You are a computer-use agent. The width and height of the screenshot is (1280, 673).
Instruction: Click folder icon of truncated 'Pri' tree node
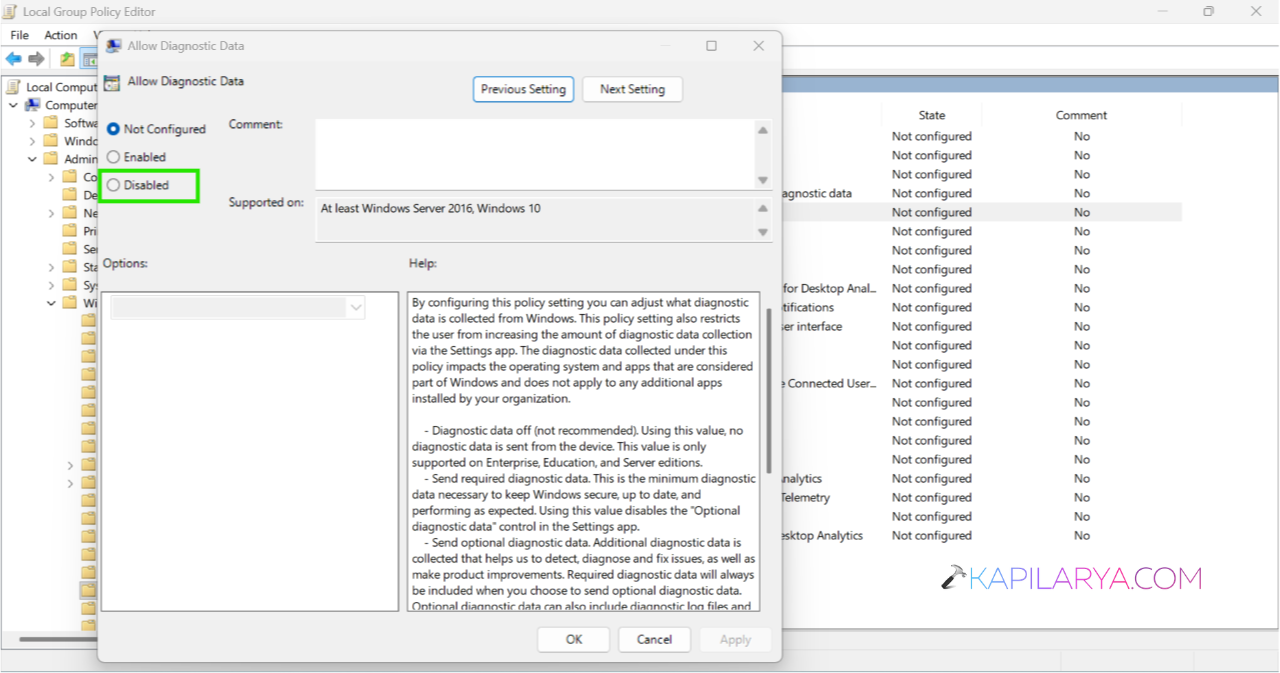pyautogui.click(x=69, y=231)
